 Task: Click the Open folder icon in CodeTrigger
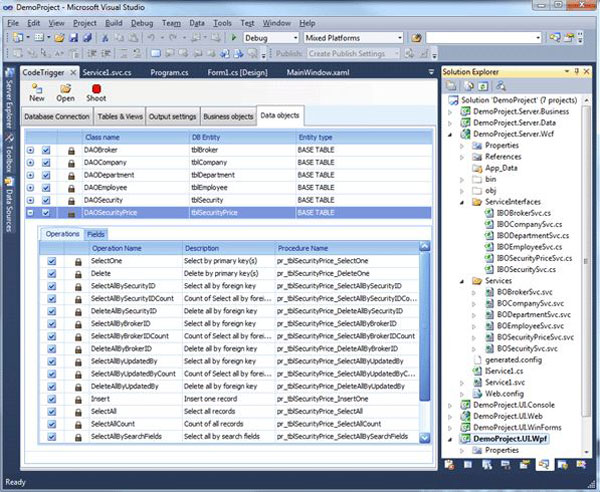click(x=66, y=87)
